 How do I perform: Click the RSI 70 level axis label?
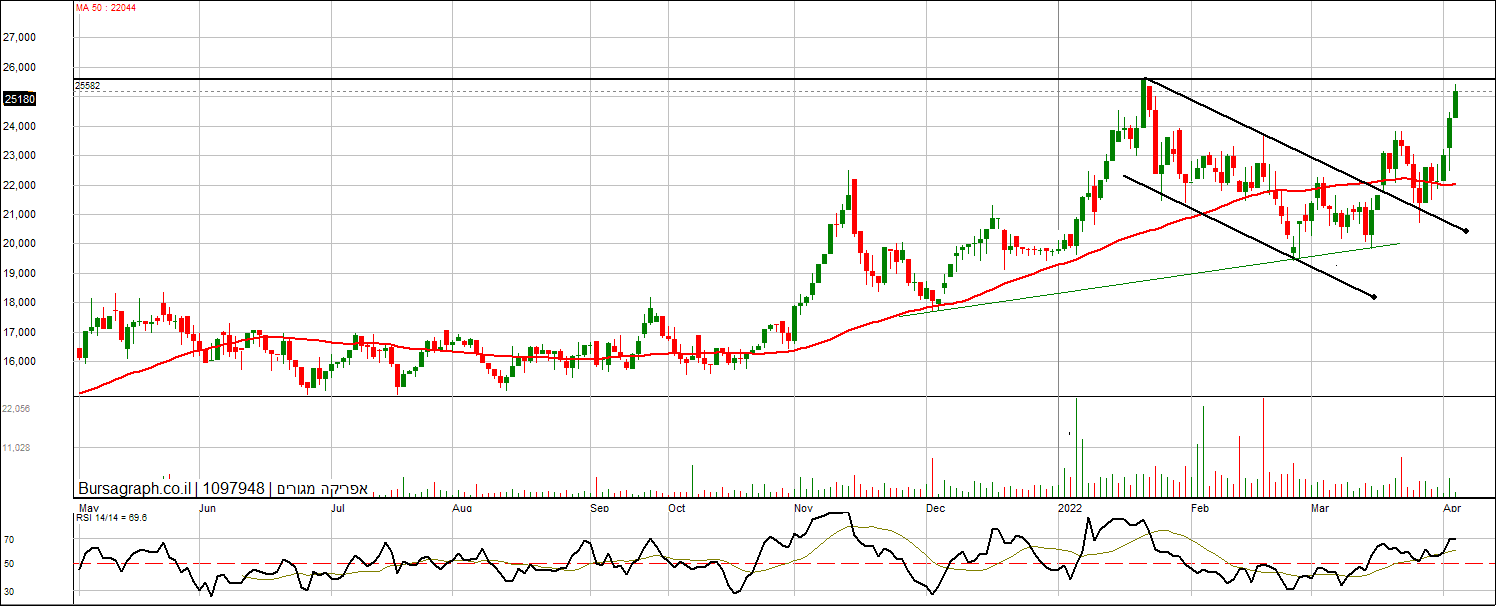pyautogui.click(x=9, y=539)
